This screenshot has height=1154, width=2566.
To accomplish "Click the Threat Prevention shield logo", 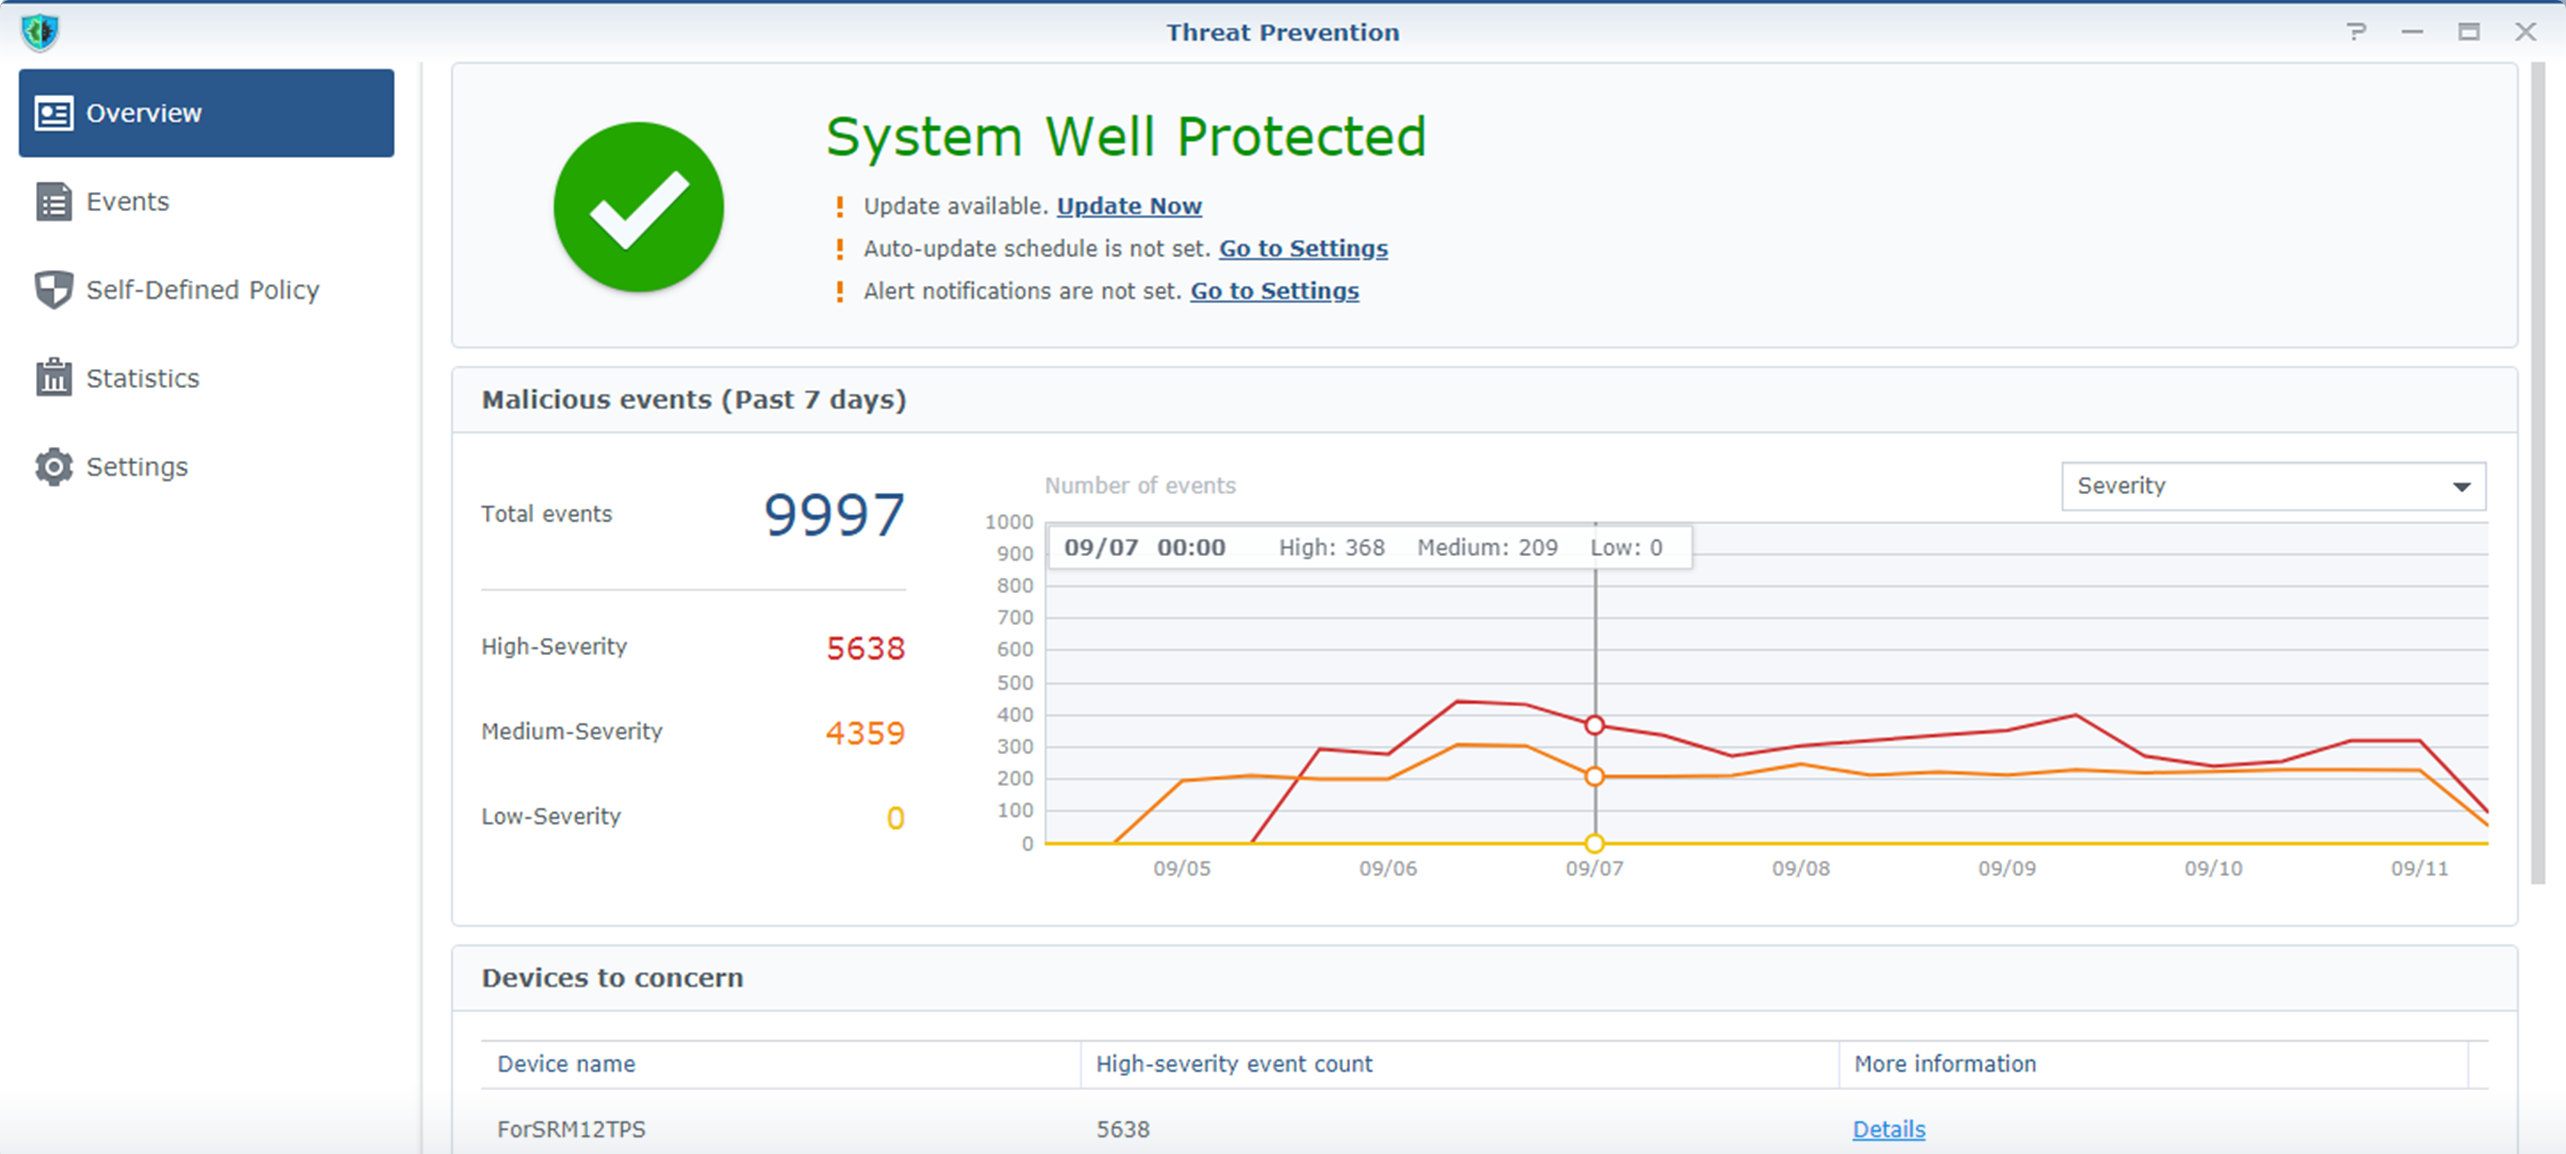I will [39, 31].
